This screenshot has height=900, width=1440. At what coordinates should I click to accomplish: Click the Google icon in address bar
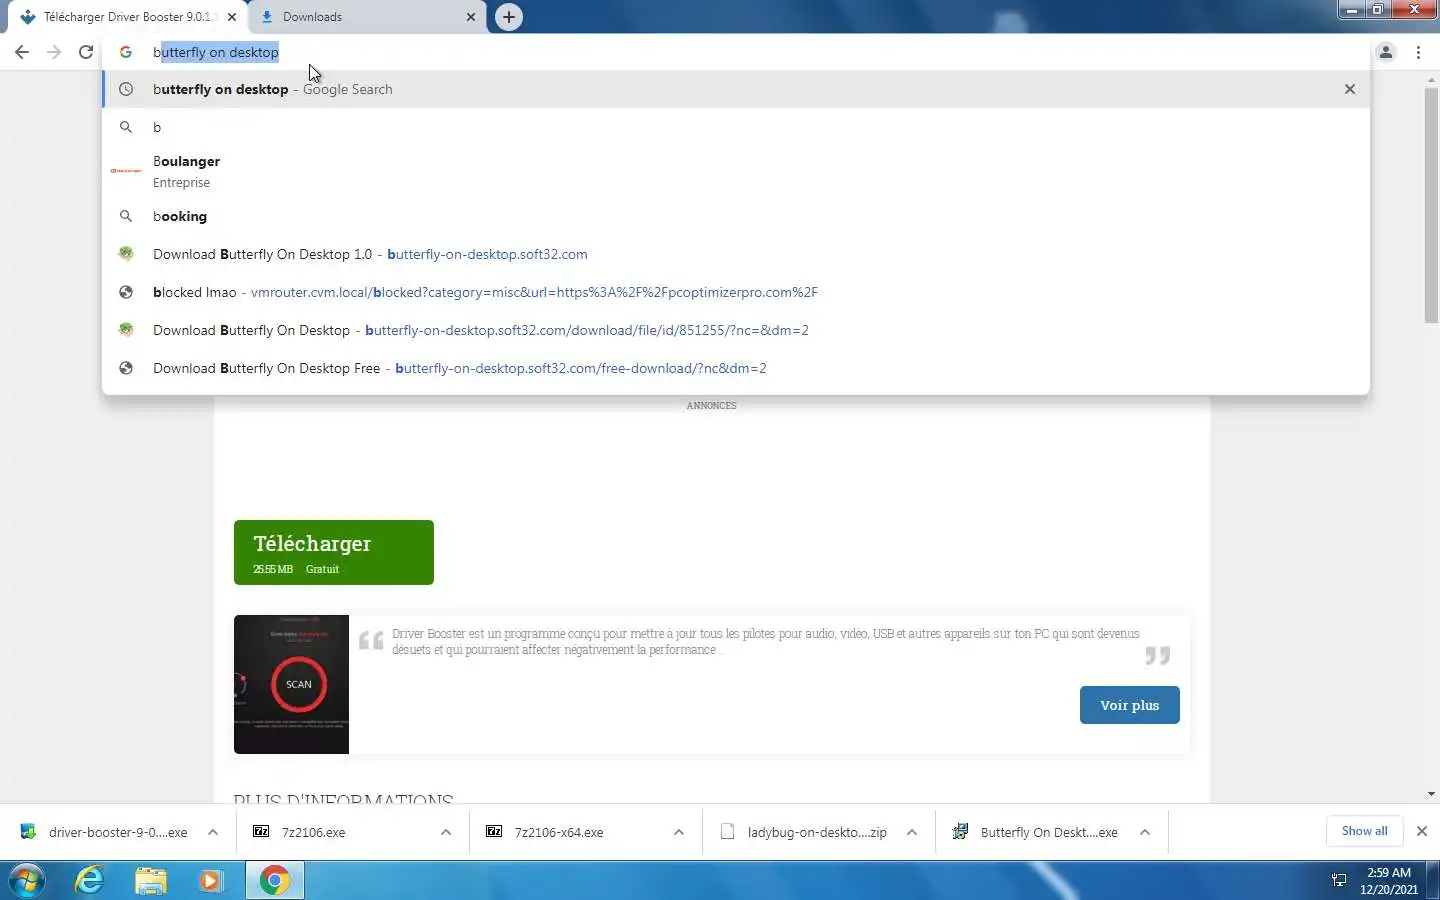point(126,52)
